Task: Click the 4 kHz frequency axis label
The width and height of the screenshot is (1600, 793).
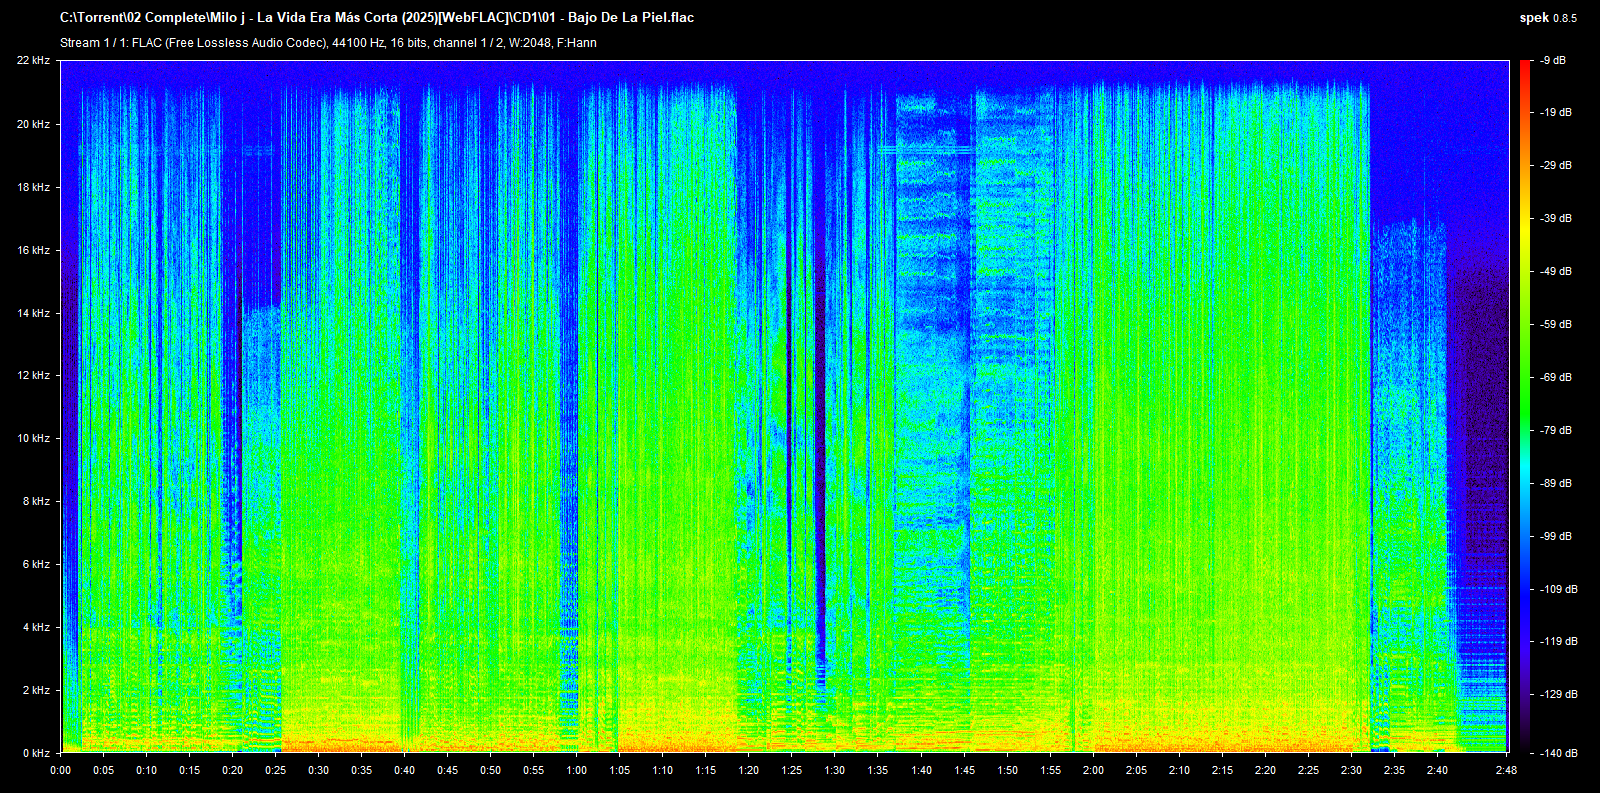Action: click(x=35, y=627)
